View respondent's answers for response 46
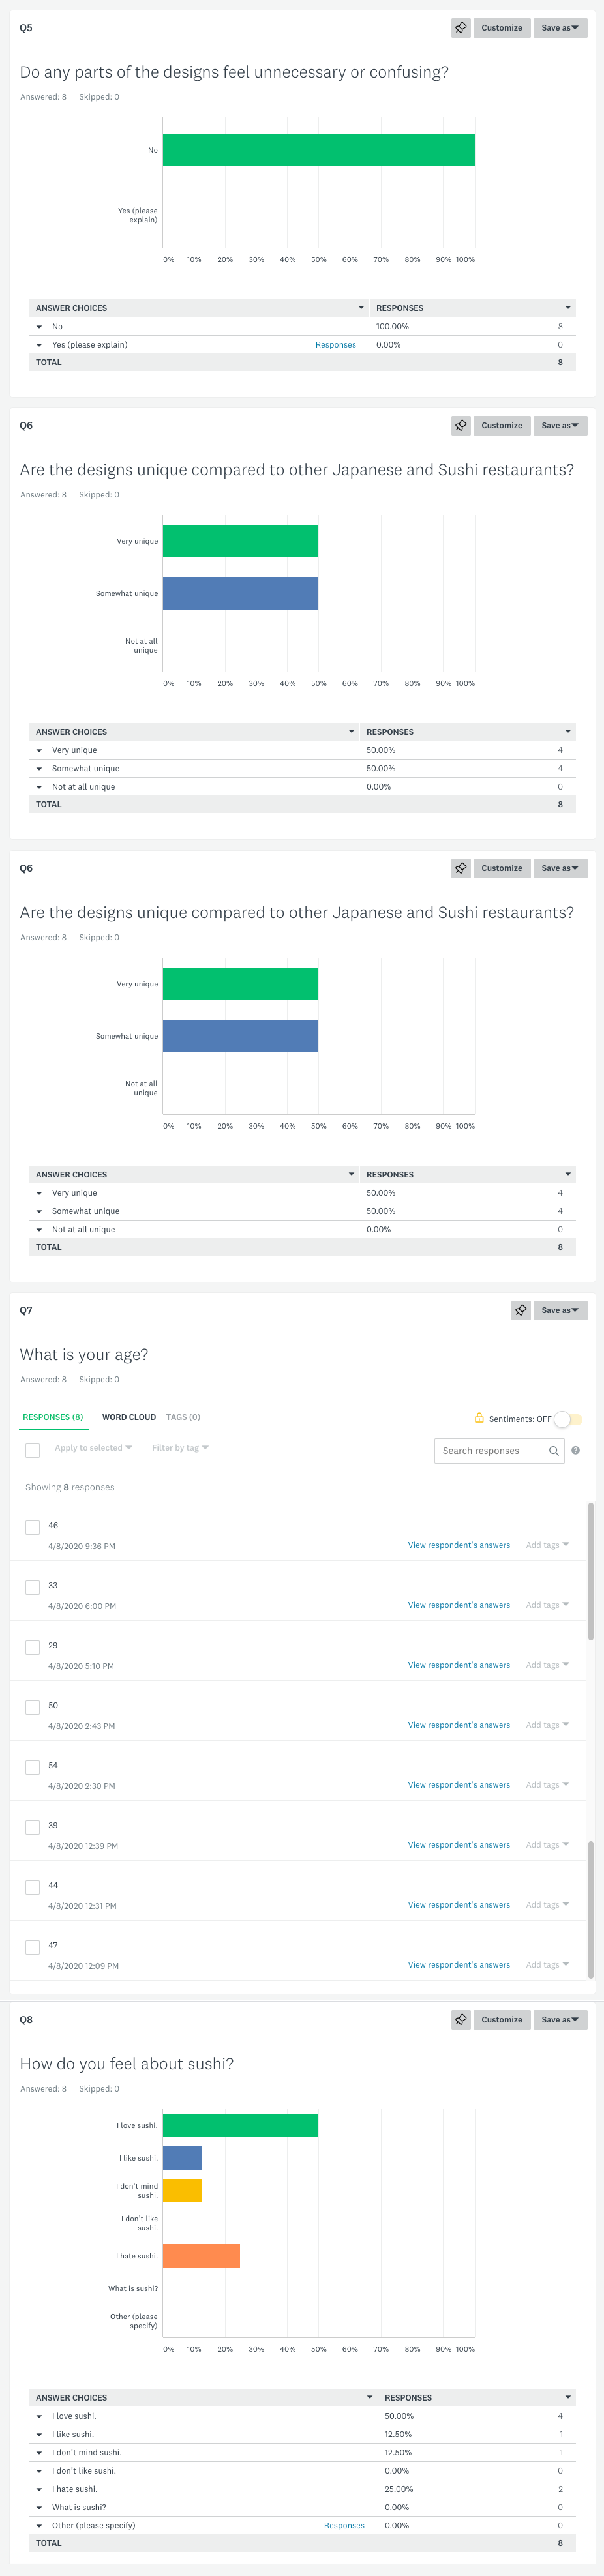604x2576 pixels. tap(459, 1545)
